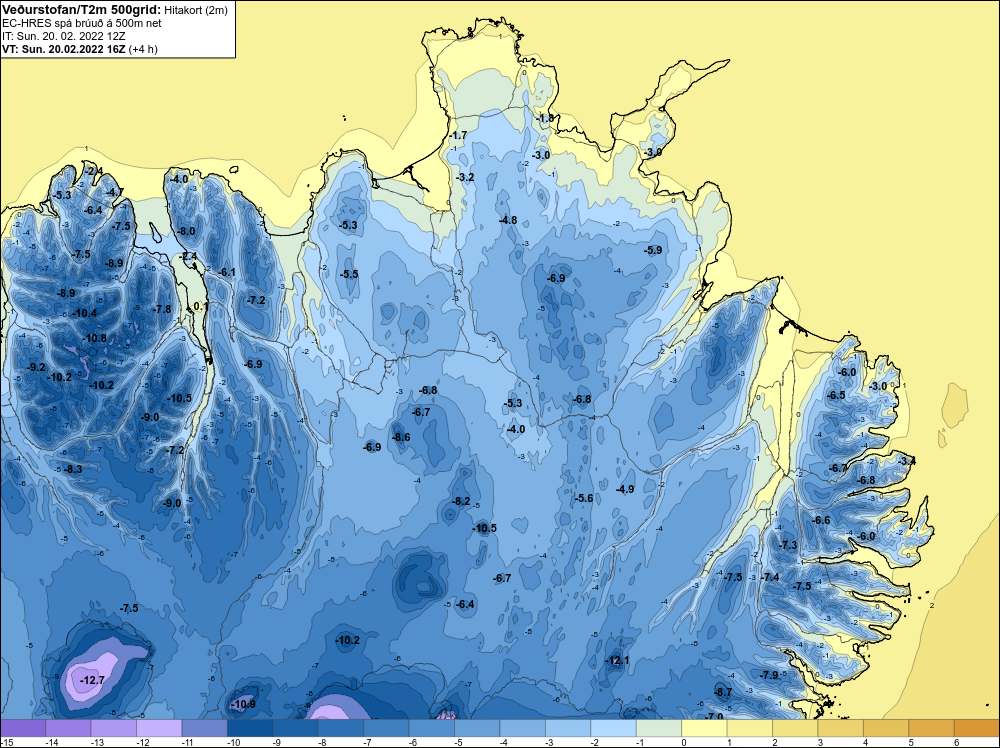Screen dimensions: 1000x748
Task: Click the -5.5 temperature label
Action: tap(349, 274)
